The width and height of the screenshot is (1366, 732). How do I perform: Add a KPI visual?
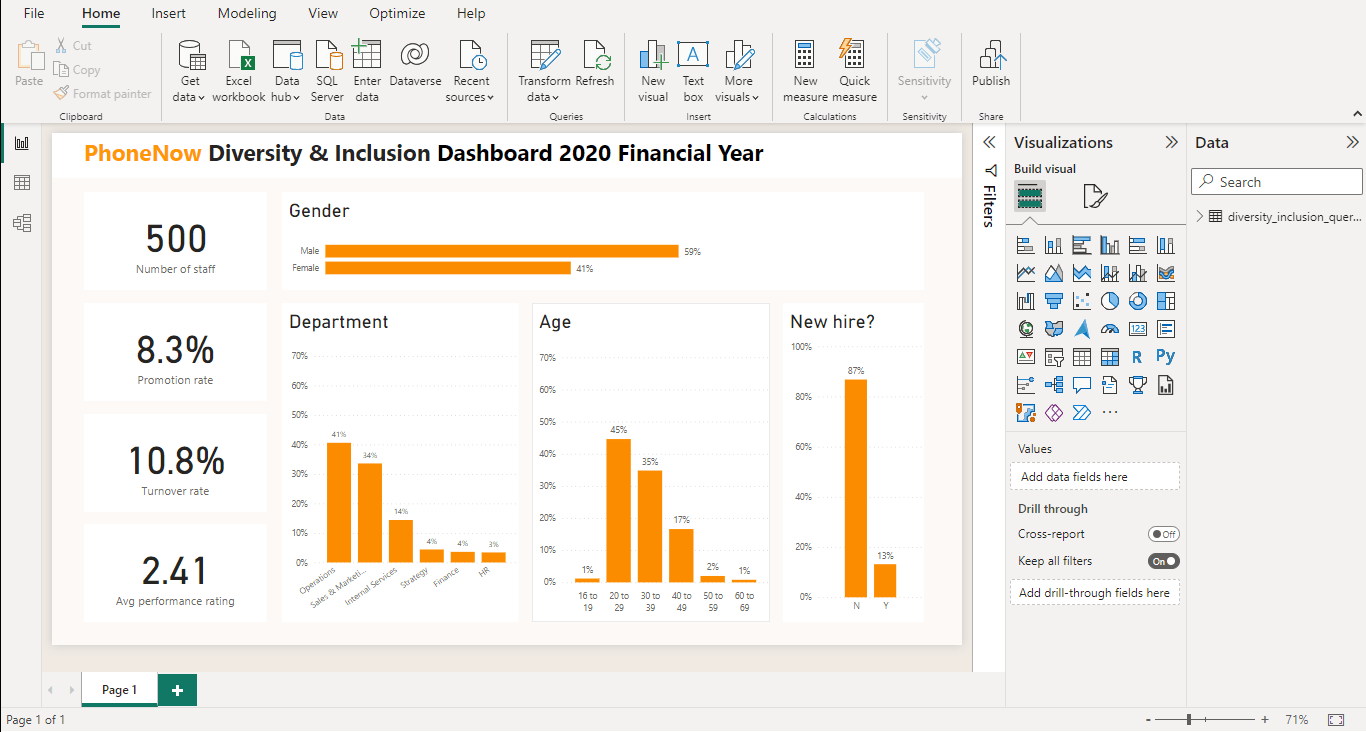(1025, 357)
